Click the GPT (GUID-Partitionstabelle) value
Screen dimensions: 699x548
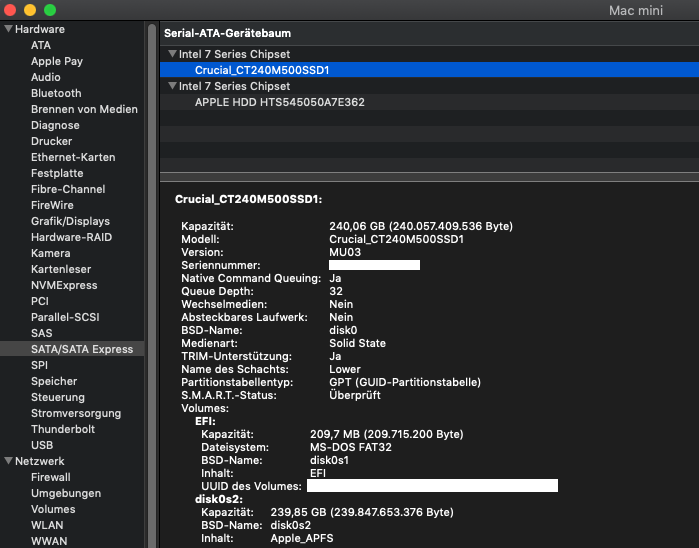[x=405, y=382]
